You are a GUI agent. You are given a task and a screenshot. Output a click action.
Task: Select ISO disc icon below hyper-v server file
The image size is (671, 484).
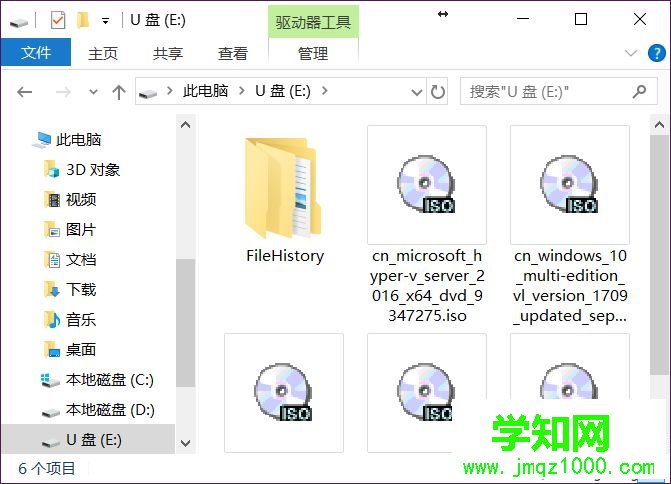coord(425,392)
